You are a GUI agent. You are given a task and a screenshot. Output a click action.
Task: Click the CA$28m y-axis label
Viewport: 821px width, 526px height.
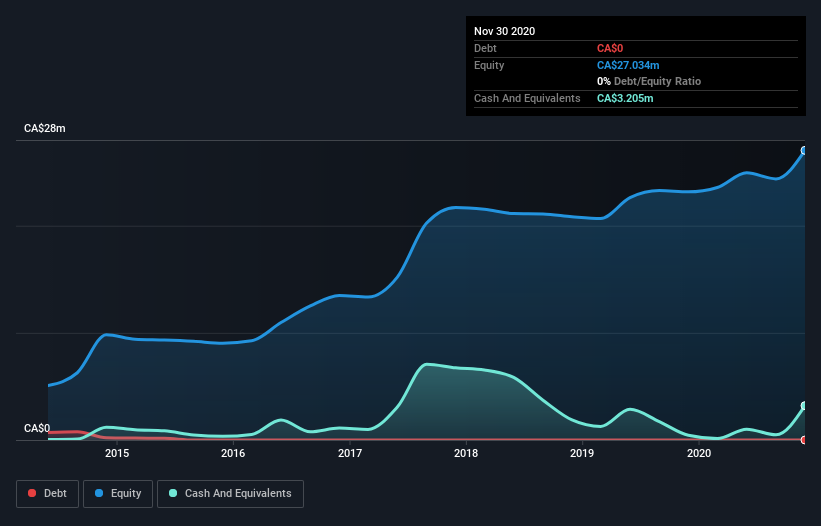(x=45, y=128)
